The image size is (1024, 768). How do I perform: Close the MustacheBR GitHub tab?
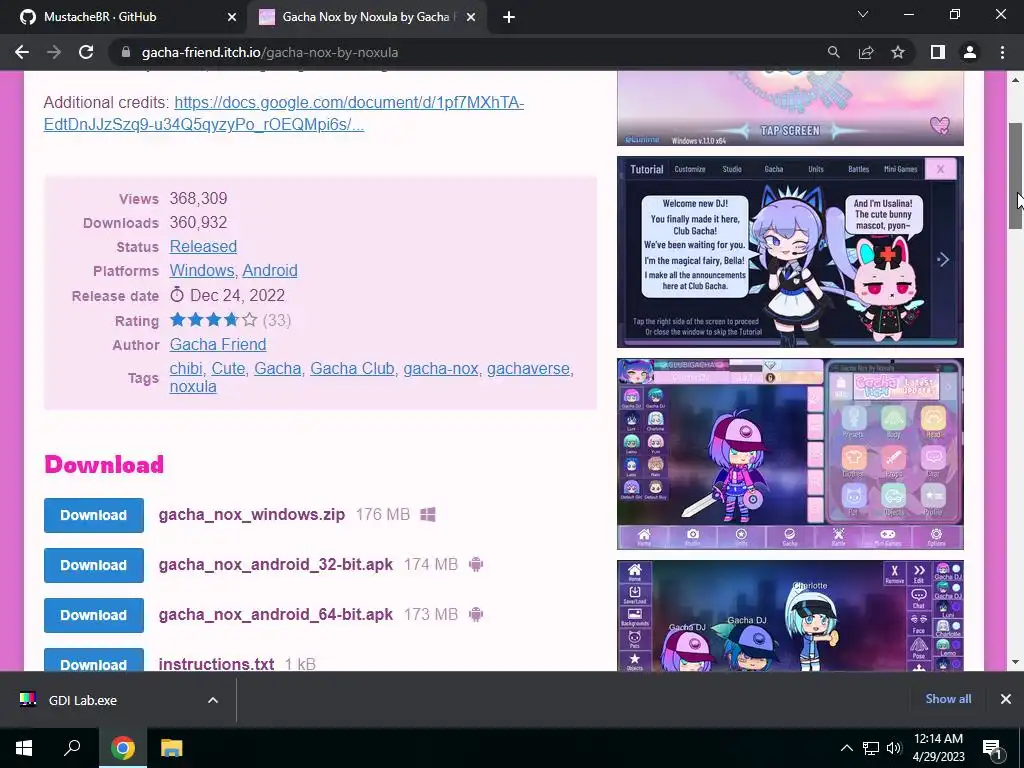point(232,17)
